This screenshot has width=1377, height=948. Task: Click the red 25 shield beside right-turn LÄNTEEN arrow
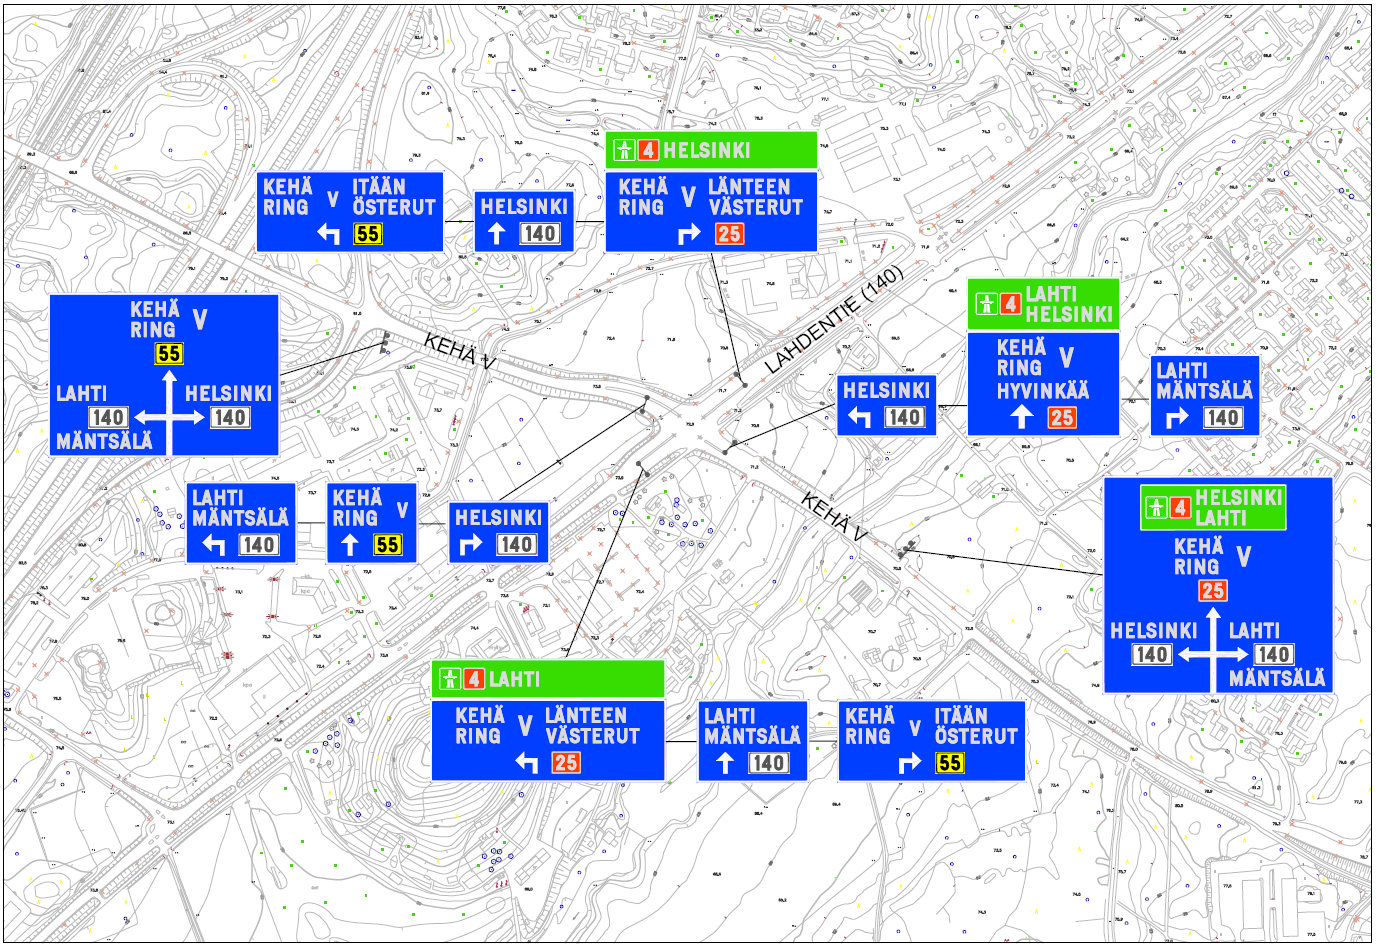(729, 234)
